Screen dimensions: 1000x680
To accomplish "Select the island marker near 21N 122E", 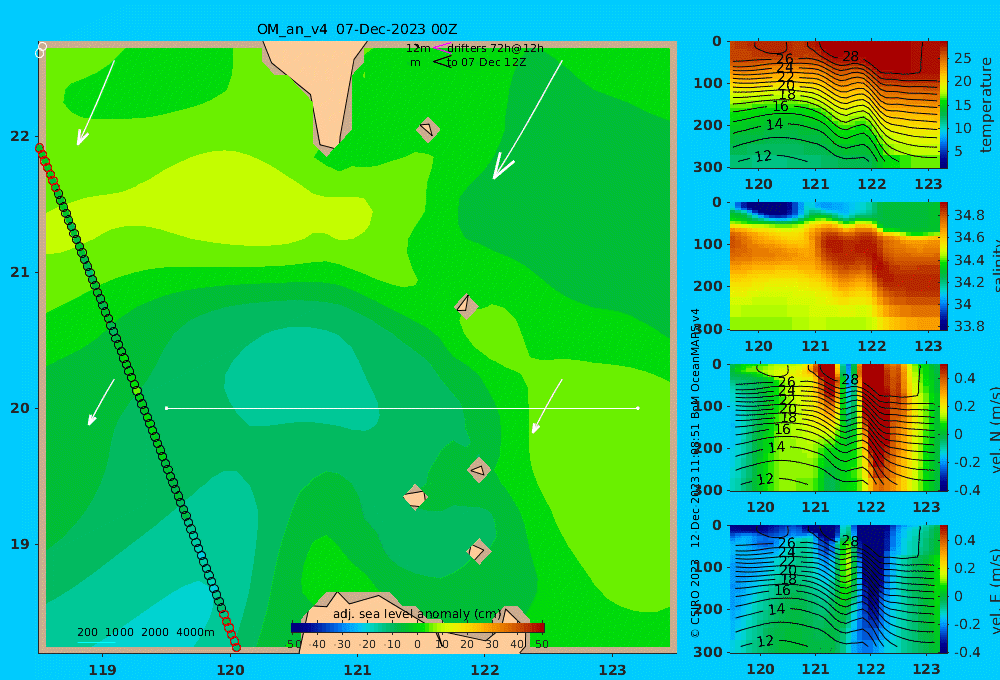I will [466, 306].
